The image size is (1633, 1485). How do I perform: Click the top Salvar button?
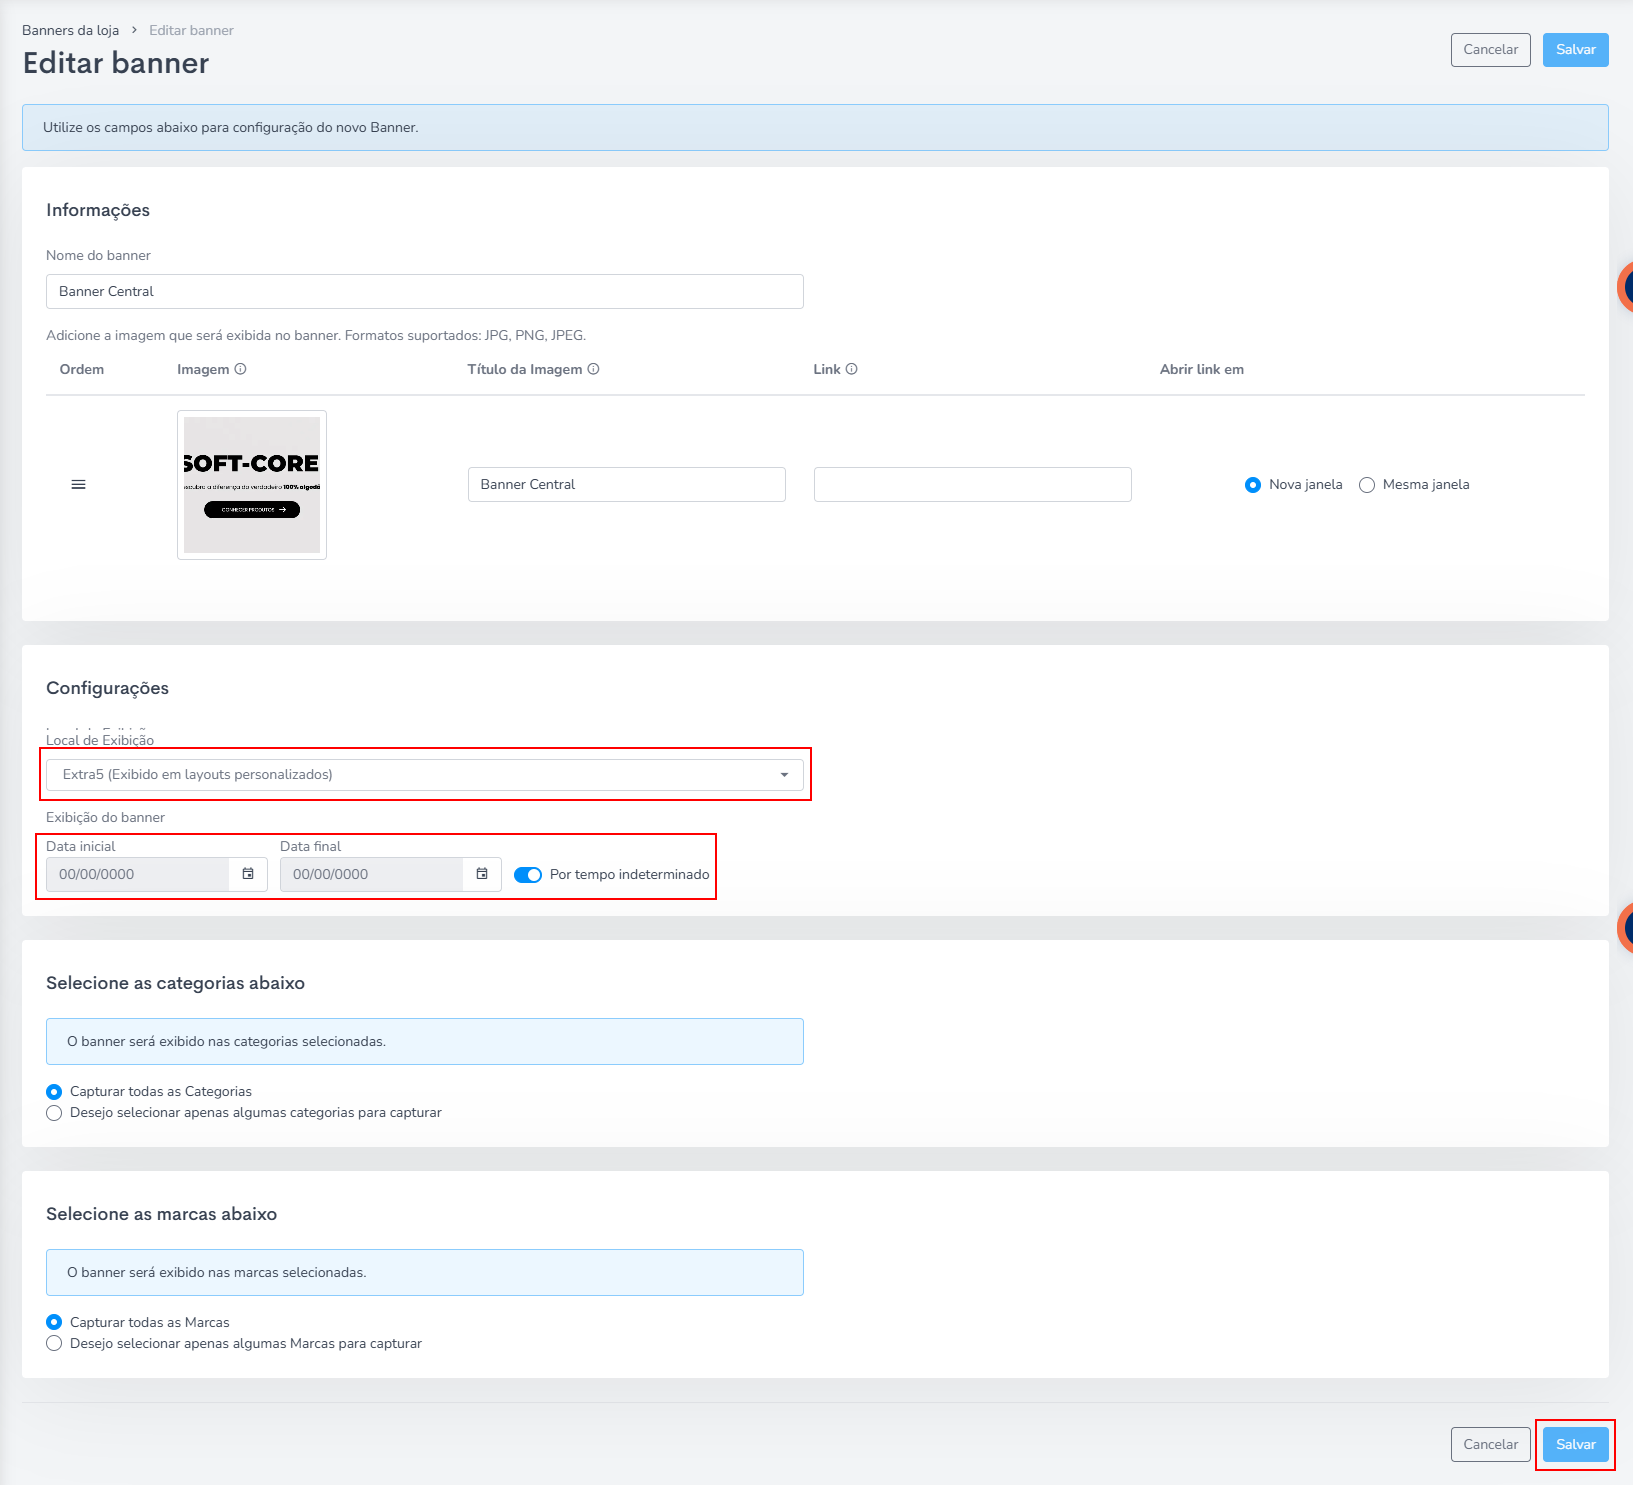click(x=1575, y=50)
